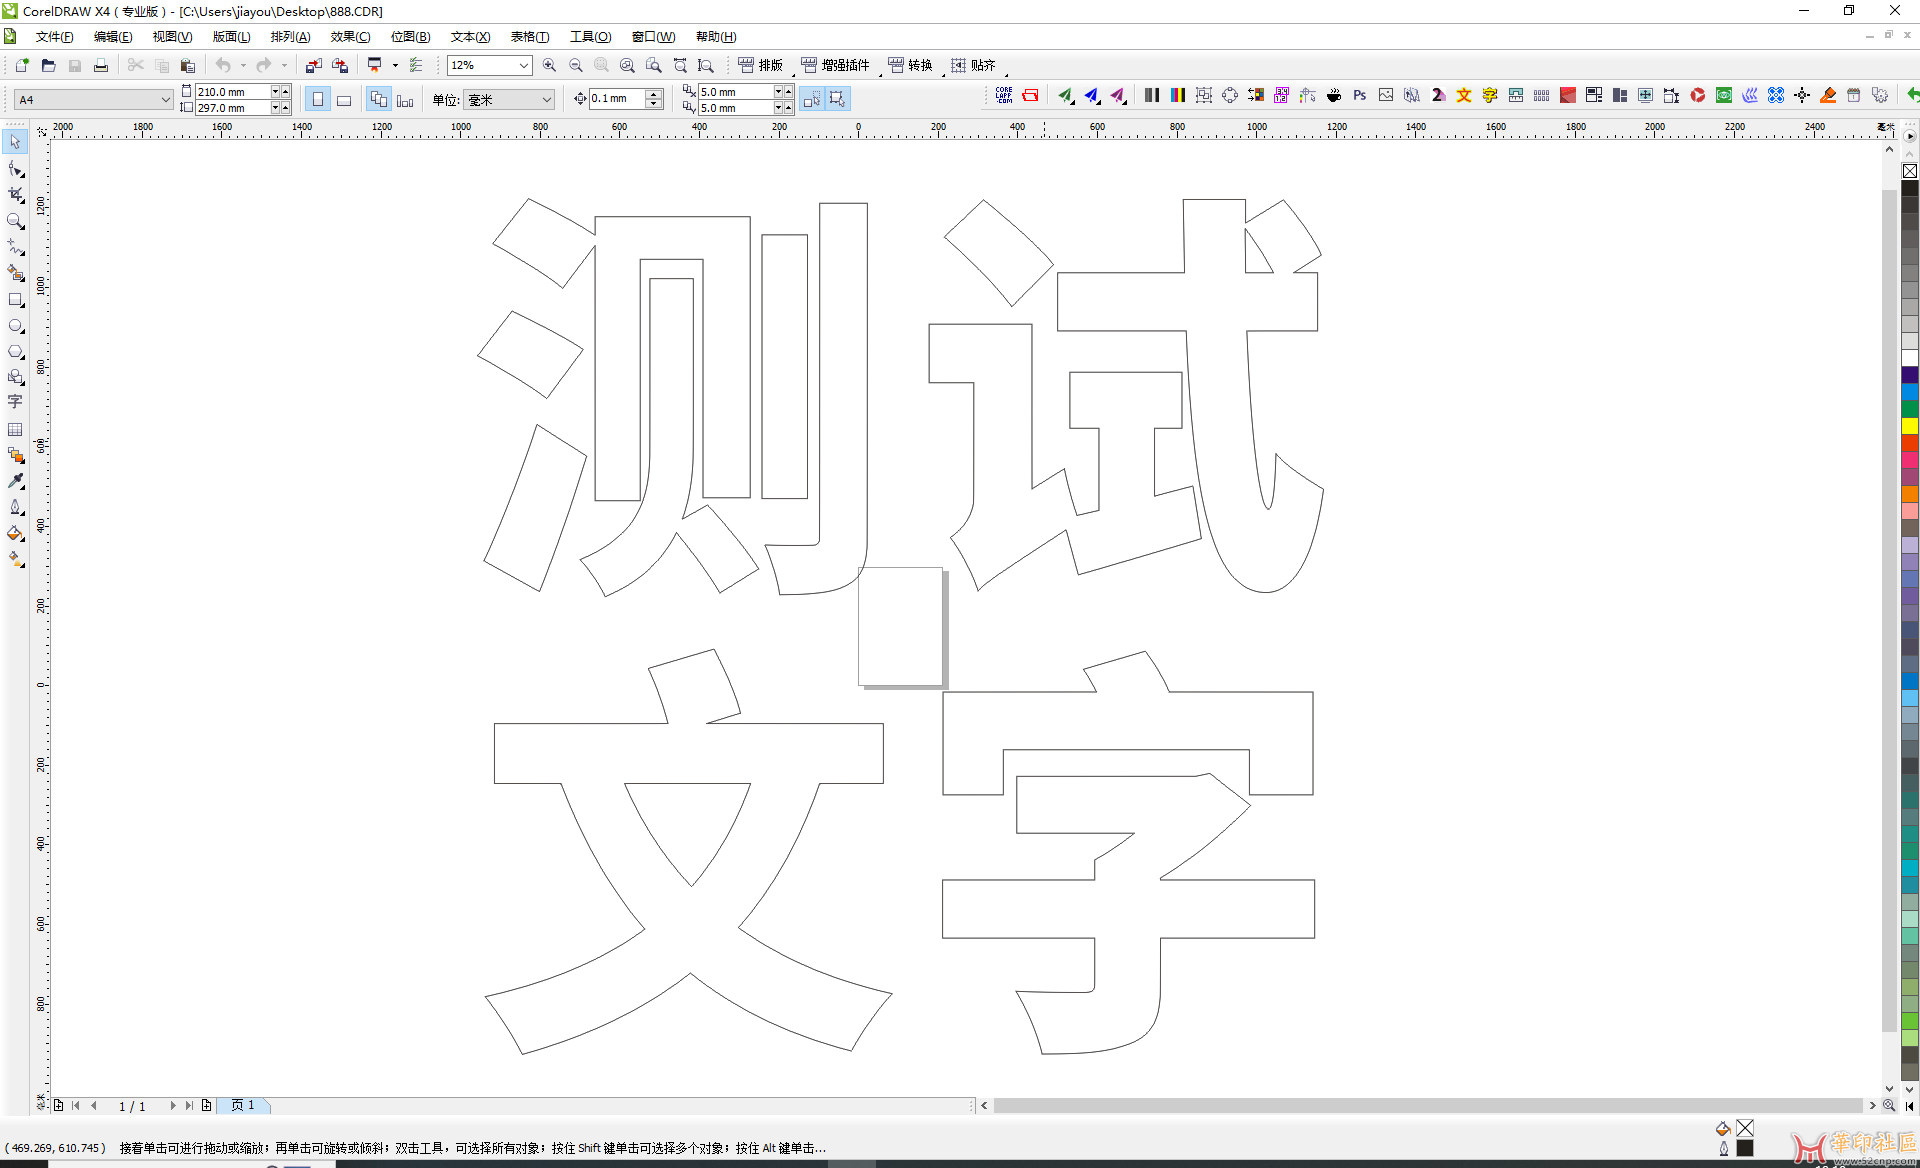Image resolution: width=1920 pixels, height=1168 pixels.
Task: Select the Interactive Fill tool
Action: (x=15, y=559)
